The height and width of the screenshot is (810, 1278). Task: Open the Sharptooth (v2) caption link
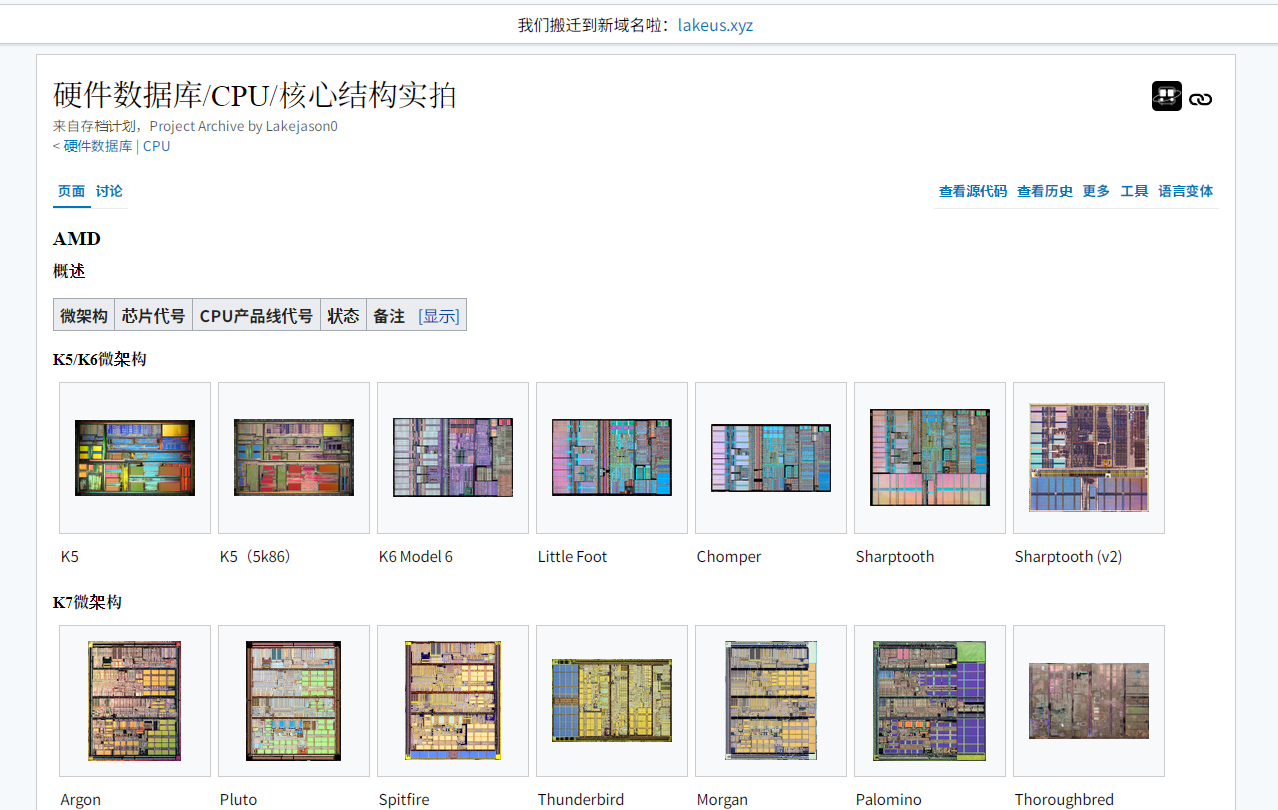pos(1068,556)
